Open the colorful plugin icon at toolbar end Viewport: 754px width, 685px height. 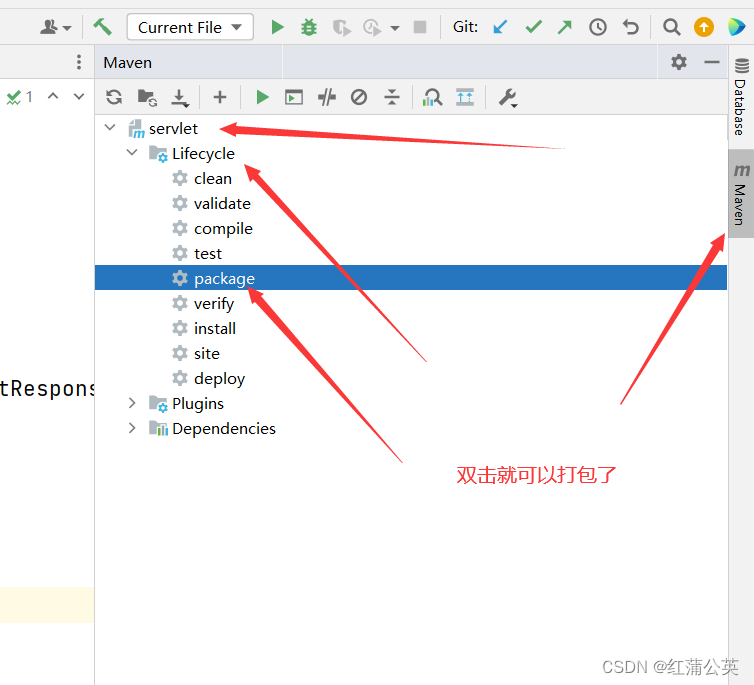pos(736,27)
